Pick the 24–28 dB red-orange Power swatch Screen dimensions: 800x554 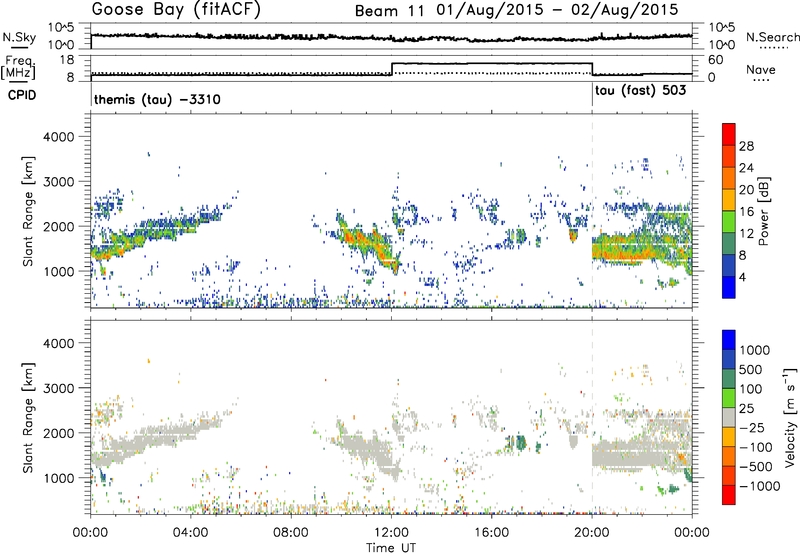pyautogui.click(x=729, y=156)
